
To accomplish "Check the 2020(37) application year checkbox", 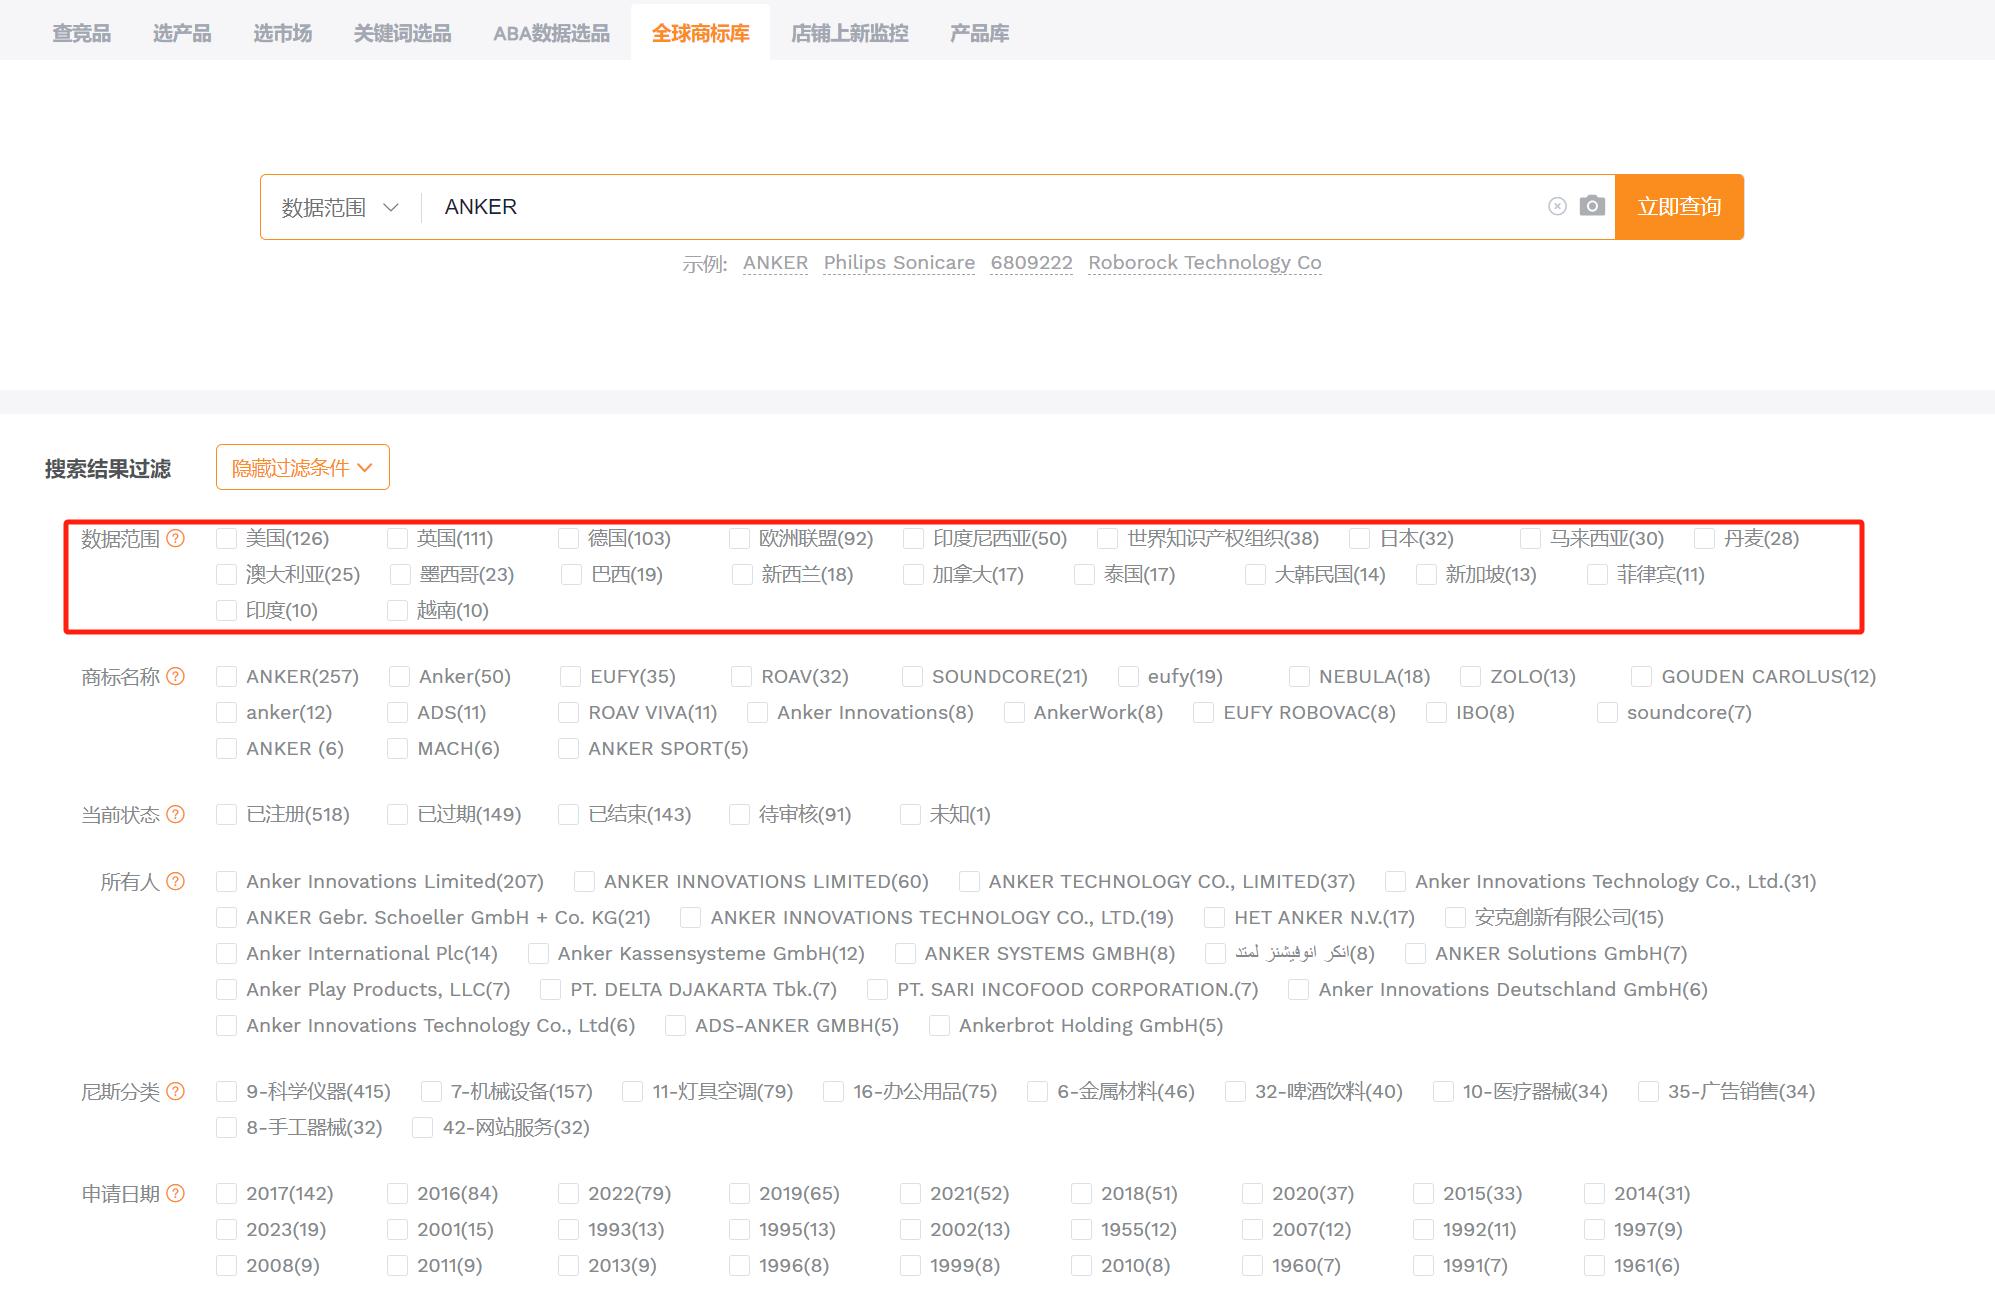I will (1253, 1194).
